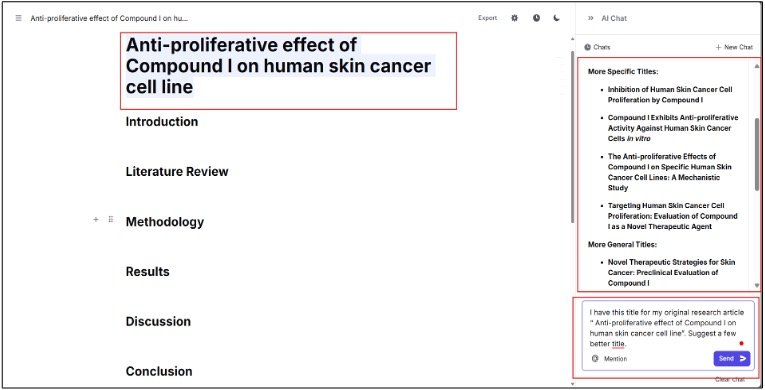Open the hamburger sidebar menu
This screenshot has height=390, width=765.
19,18
